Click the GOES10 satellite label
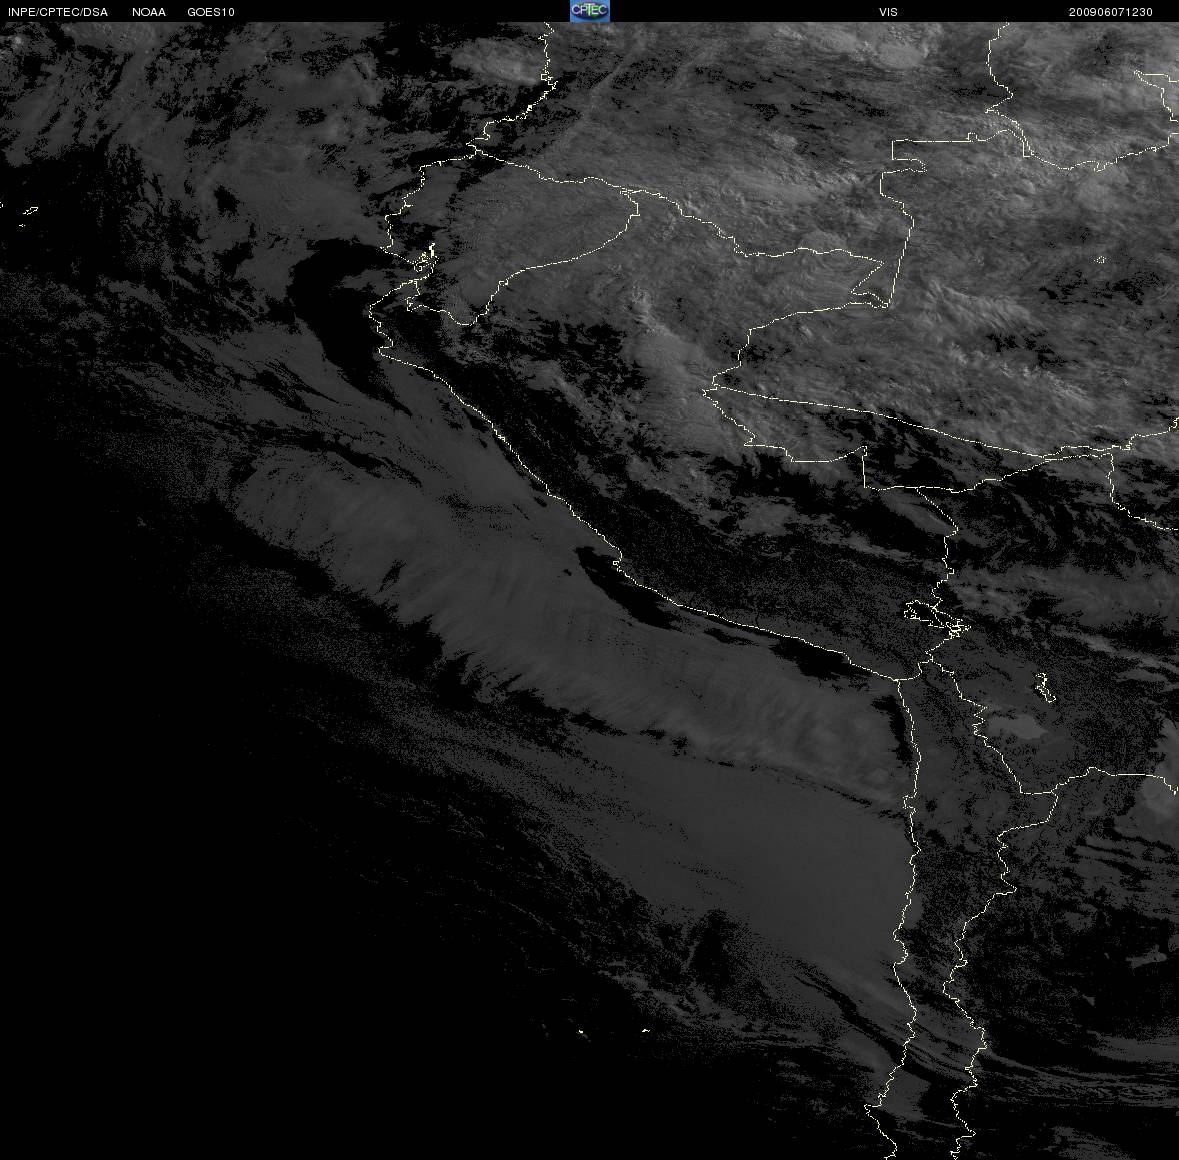Viewport: 1179px width, 1160px height. tap(211, 12)
